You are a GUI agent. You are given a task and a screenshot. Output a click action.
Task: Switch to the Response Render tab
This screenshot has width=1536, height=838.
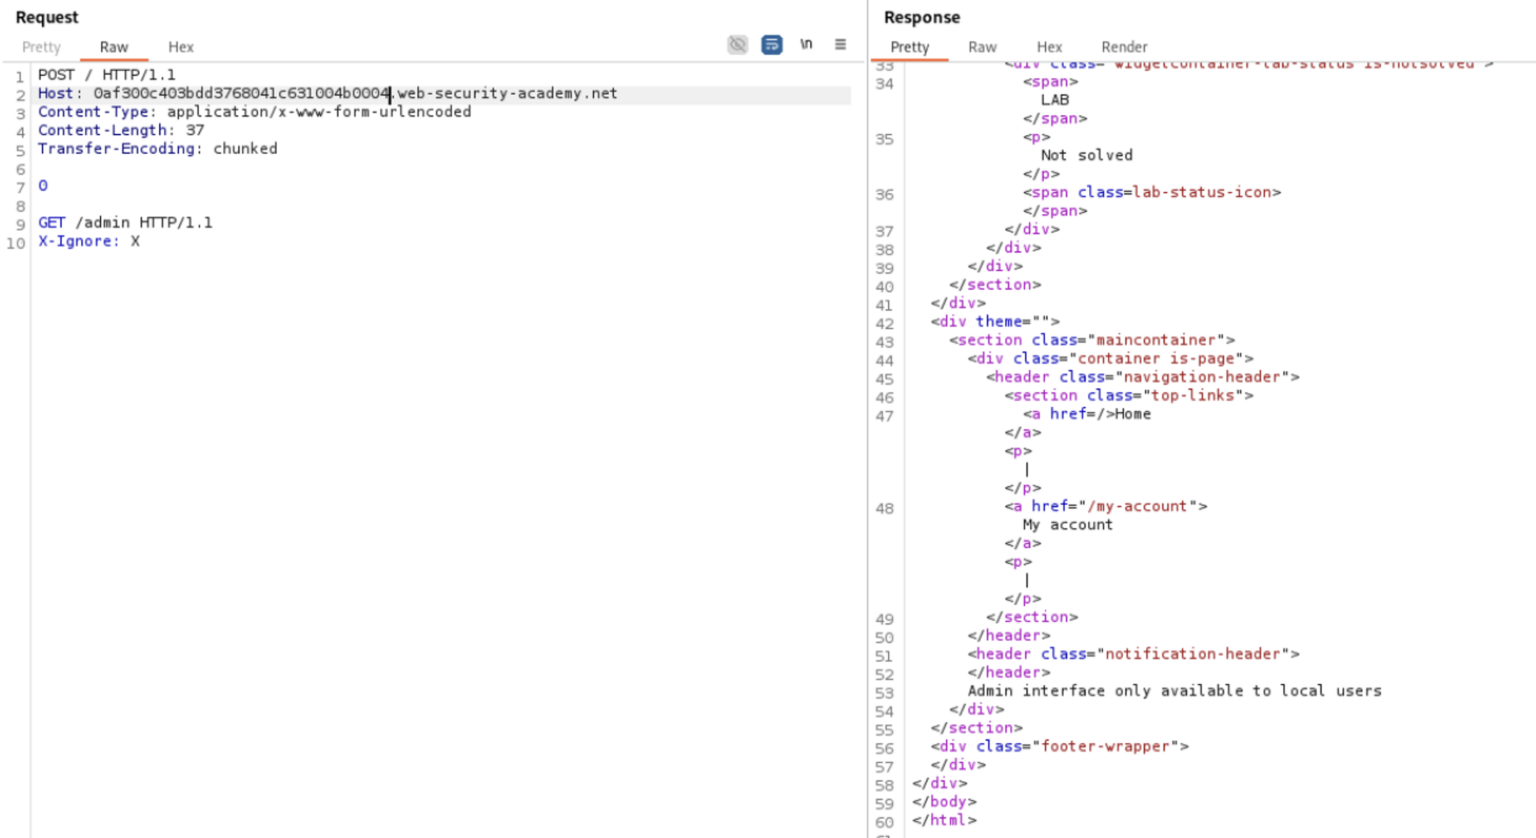click(x=1124, y=47)
